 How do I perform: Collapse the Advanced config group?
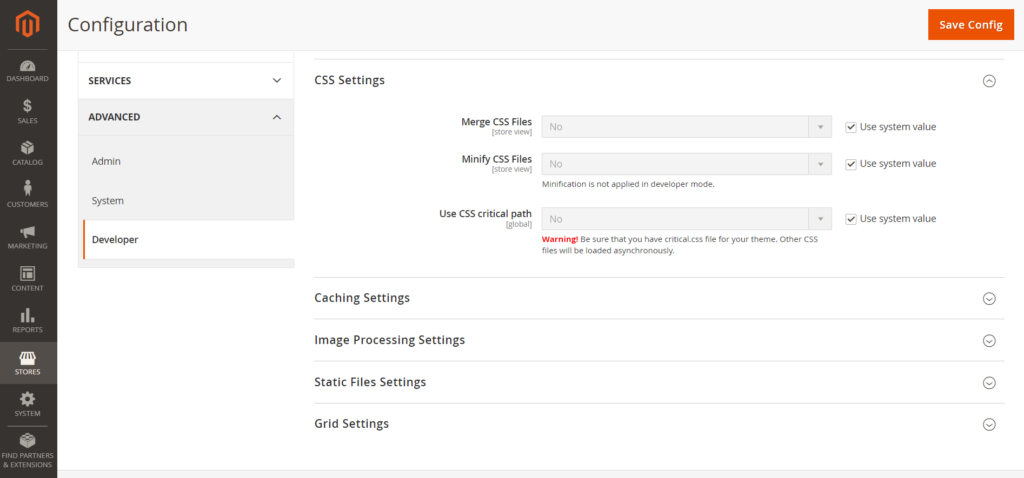(186, 117)
